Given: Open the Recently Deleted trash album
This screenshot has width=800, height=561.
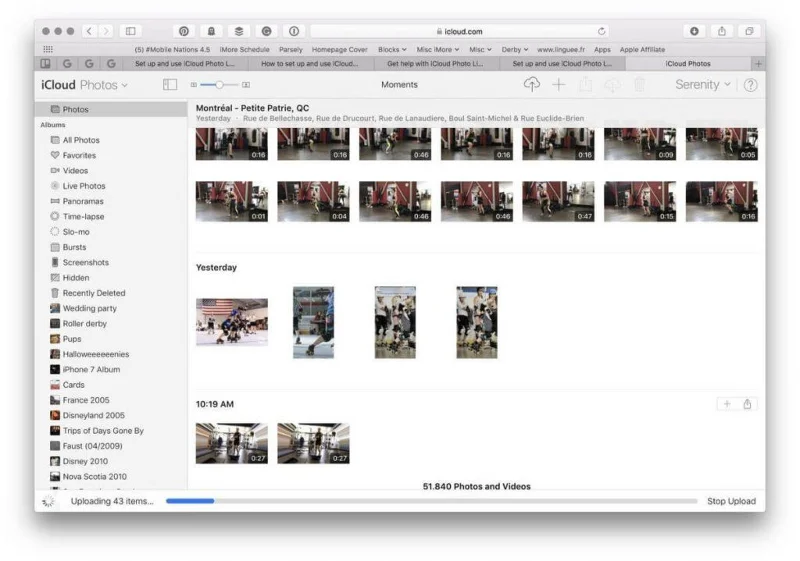Looking at the screenshot, I should click(x=93, y=293).
